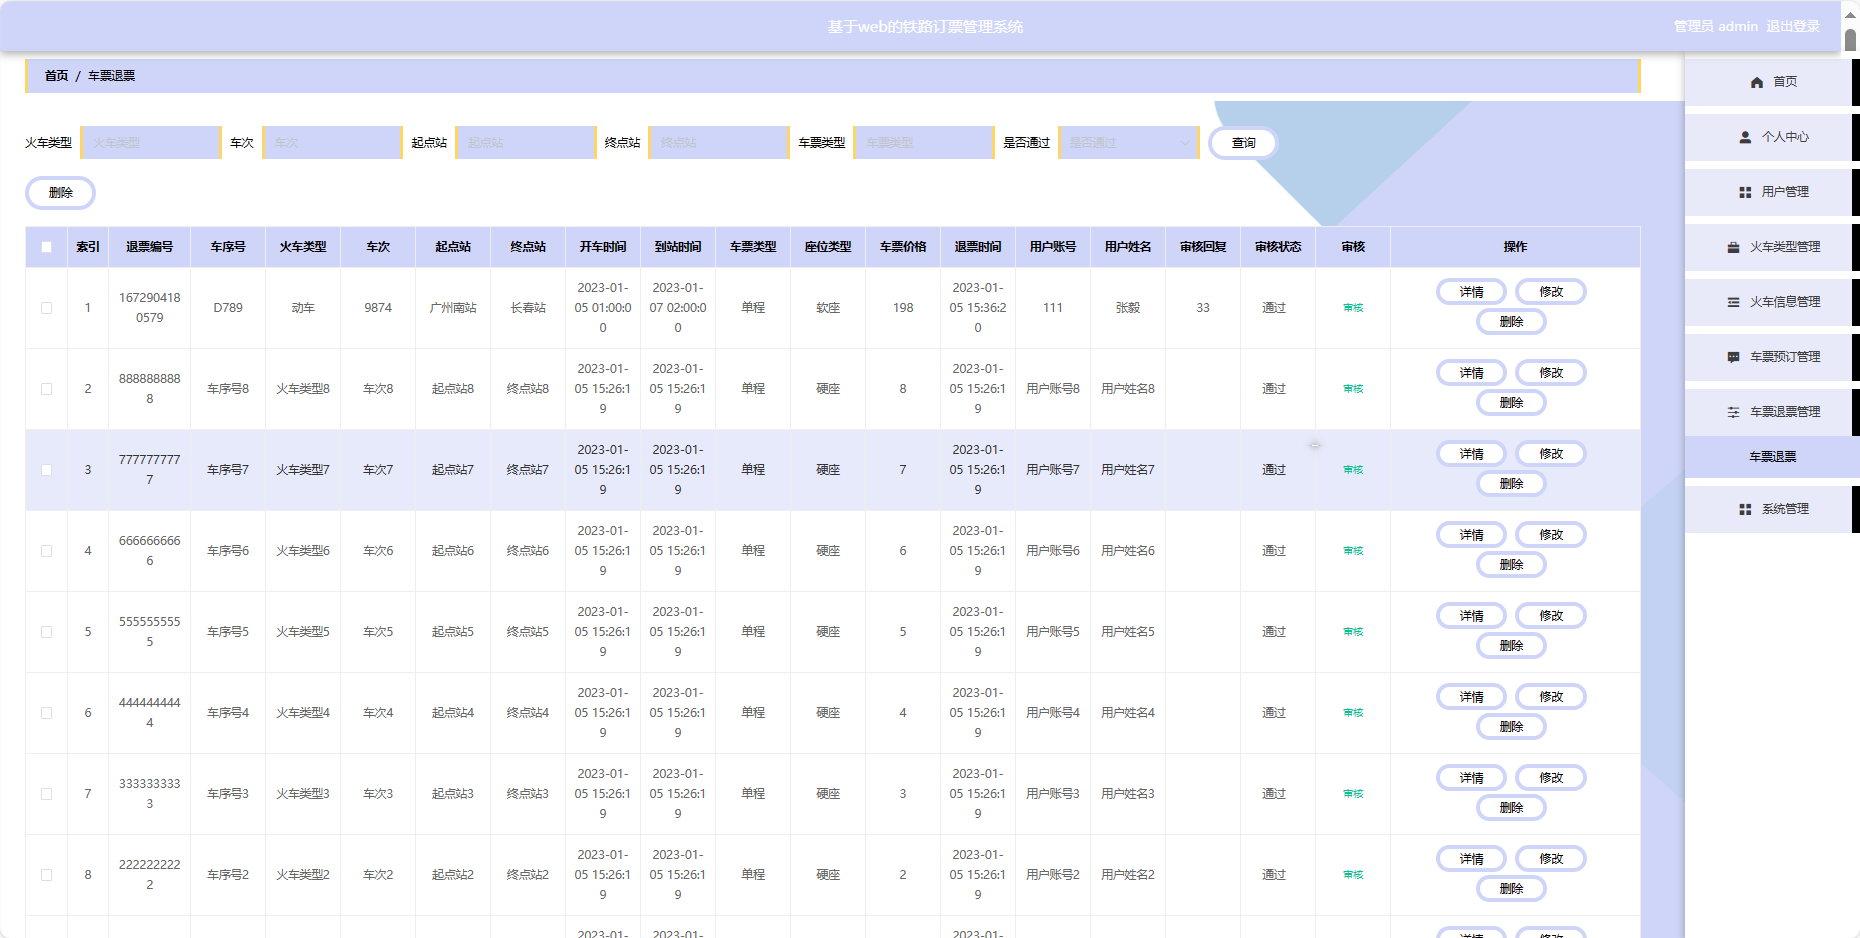Click 管理员 admin text in header

[1715, 27]
